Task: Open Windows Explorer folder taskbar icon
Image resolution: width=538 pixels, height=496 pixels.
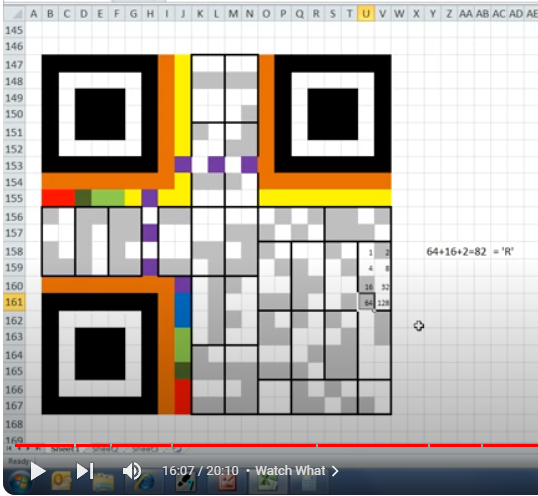Action: coord(103,483)
